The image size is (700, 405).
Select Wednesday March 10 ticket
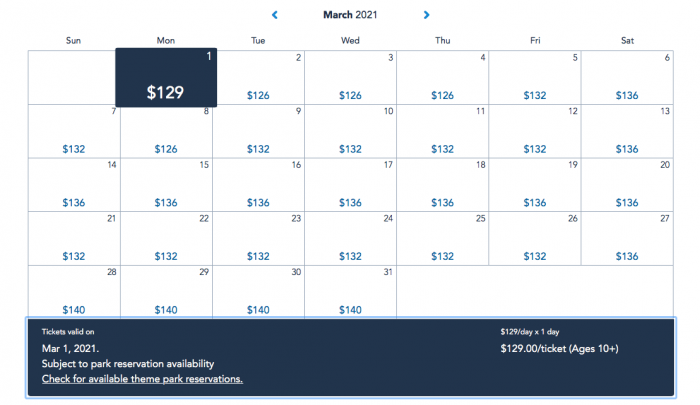pyautogui.click(x=350, y=131)
